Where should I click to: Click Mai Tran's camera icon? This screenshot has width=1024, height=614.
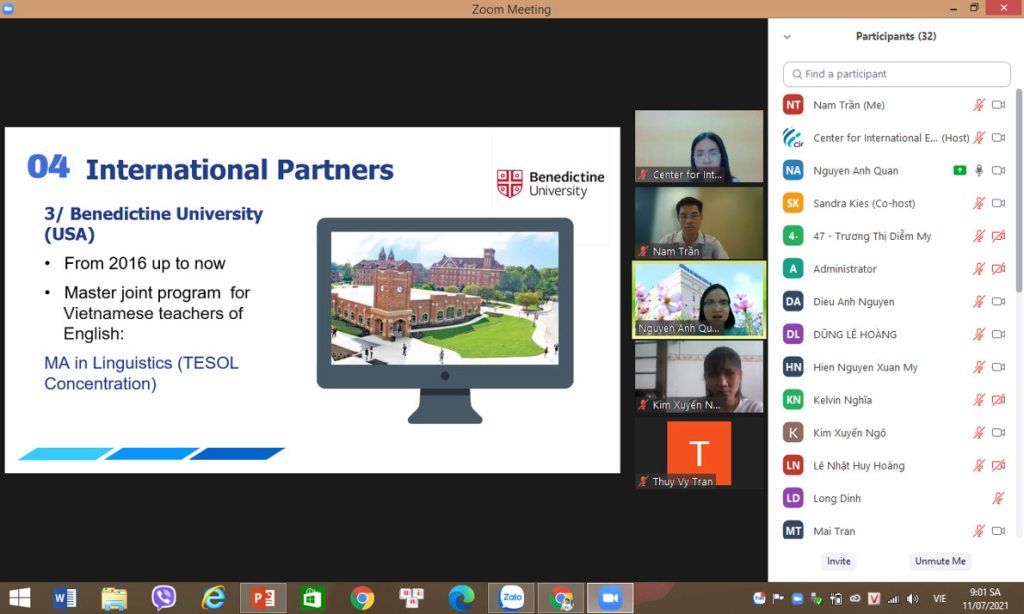pyautogui.click(x=998, y=531)
